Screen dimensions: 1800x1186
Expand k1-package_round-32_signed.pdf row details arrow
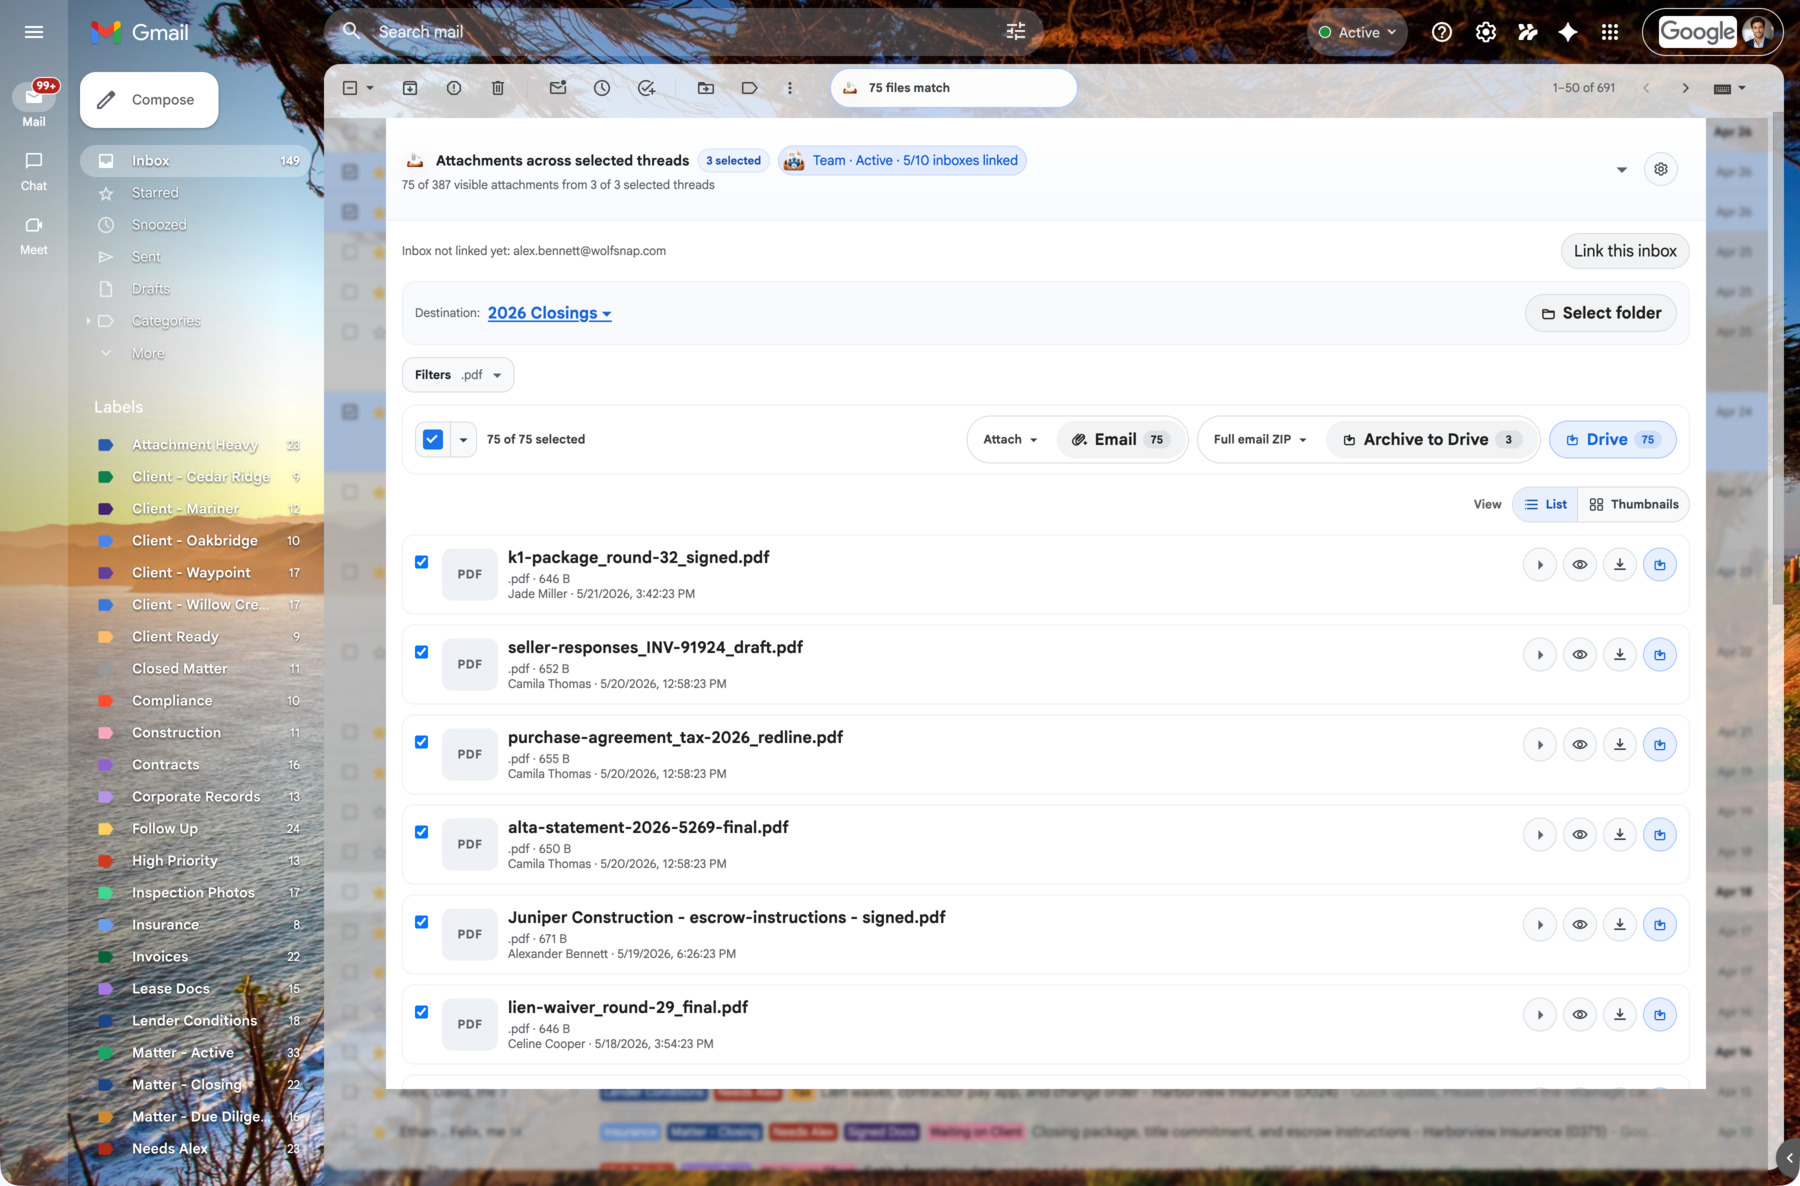[1540, 565]
